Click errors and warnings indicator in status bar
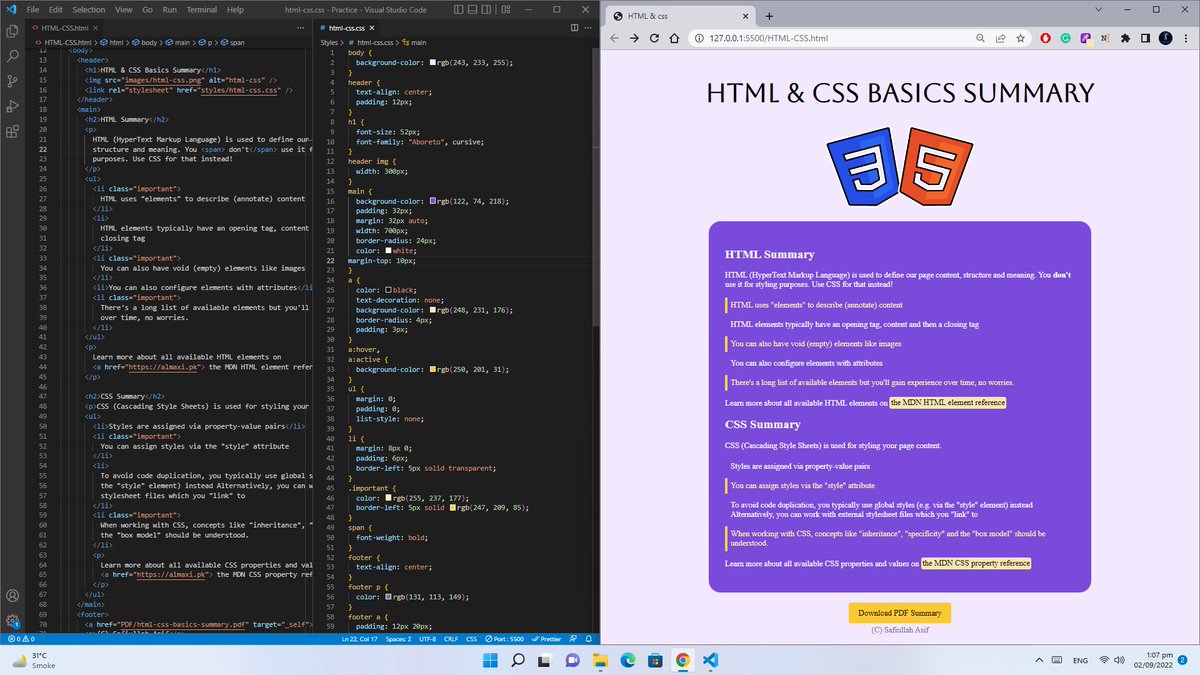Image resolution: width=1200 pixels, height=675 pixels. [x=20, y=638]
